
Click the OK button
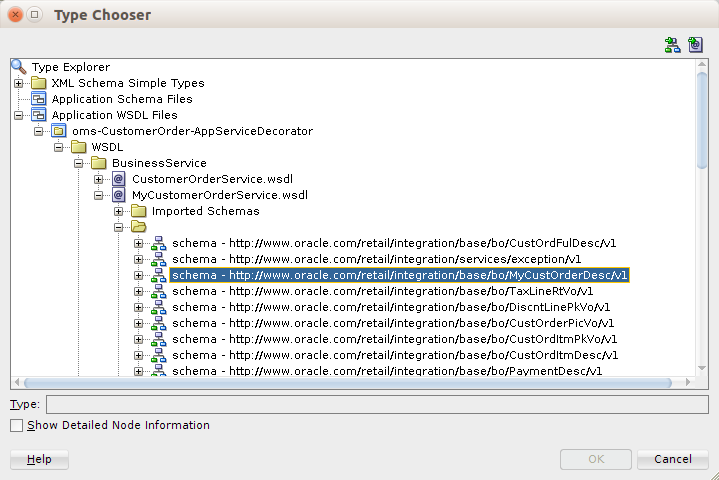(x=596, y=459)
